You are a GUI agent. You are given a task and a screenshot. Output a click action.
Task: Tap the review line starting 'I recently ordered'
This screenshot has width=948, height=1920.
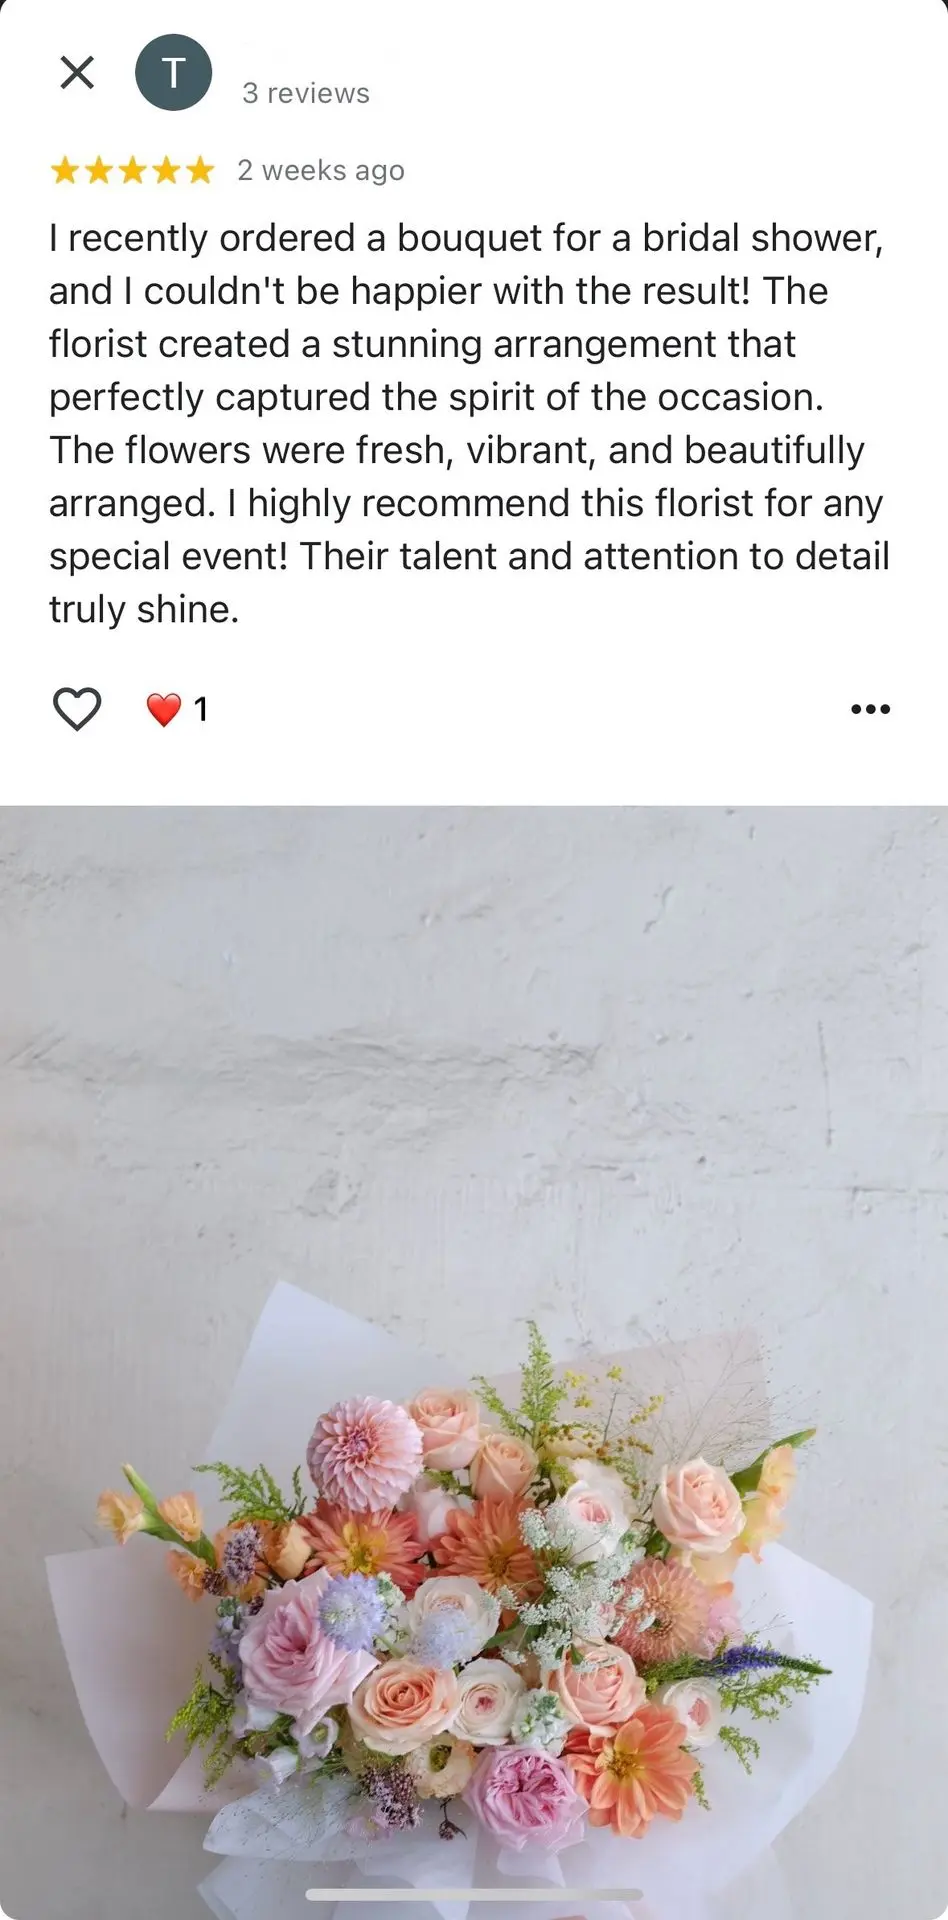466,238
